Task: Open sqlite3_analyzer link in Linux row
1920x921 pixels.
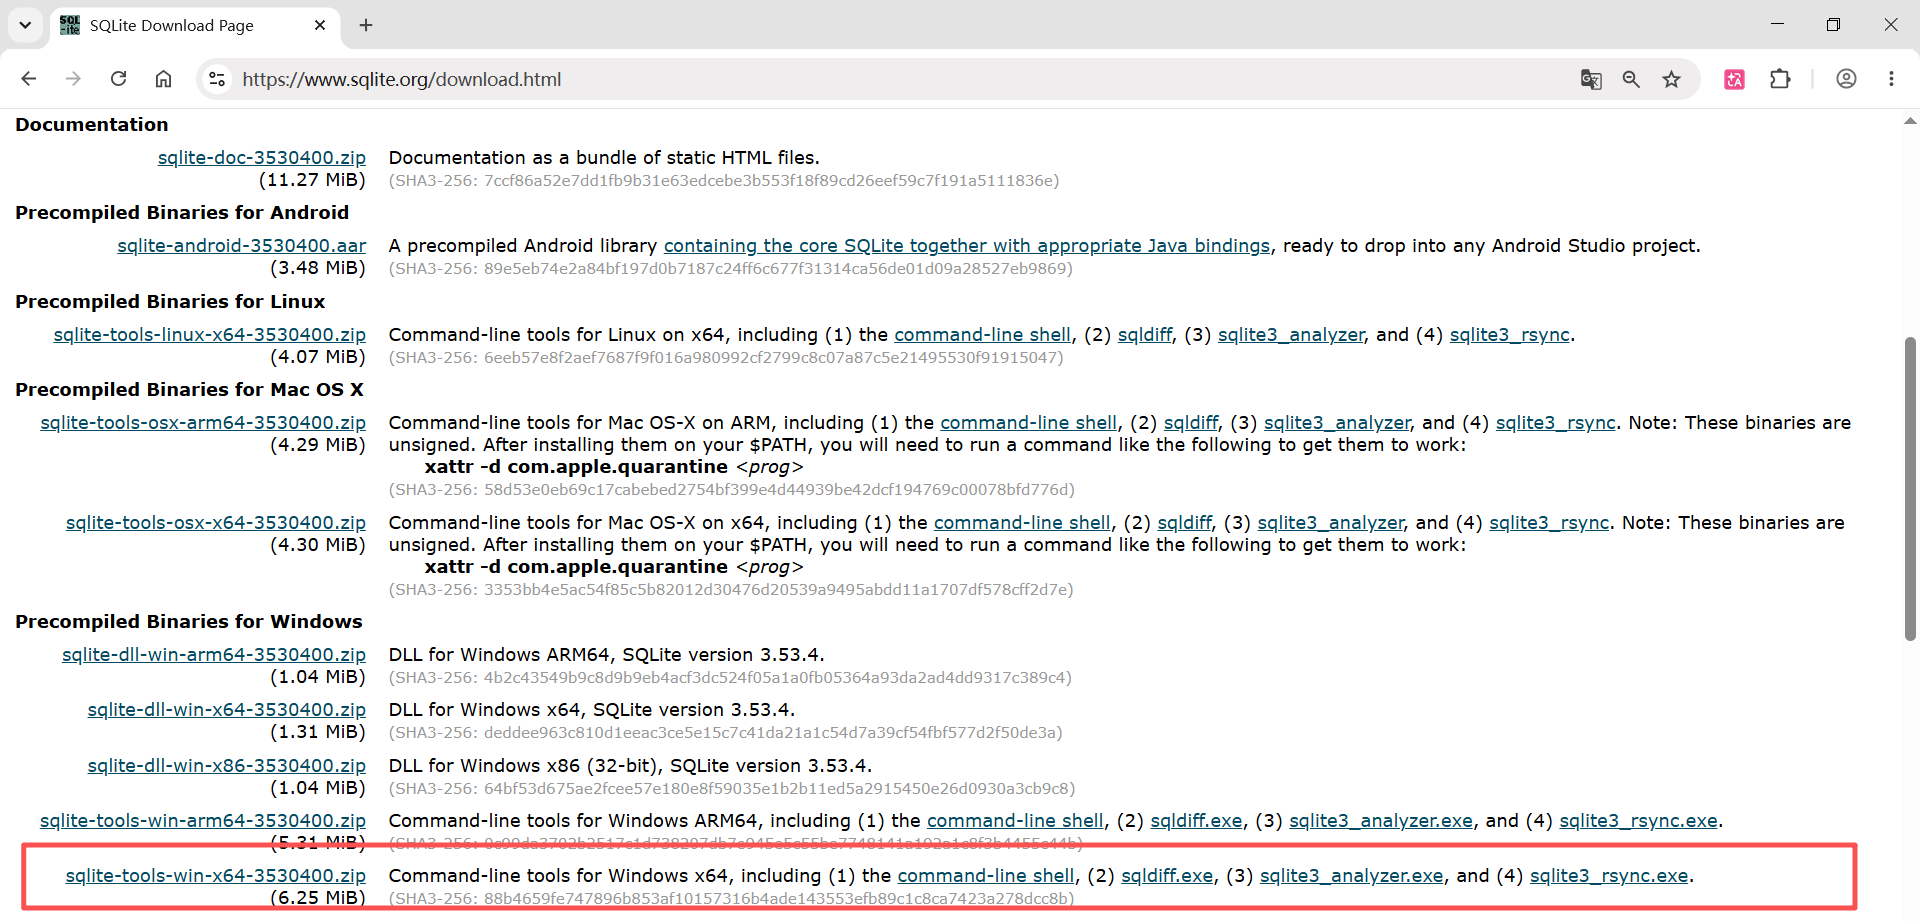Action: [1291, 334]
